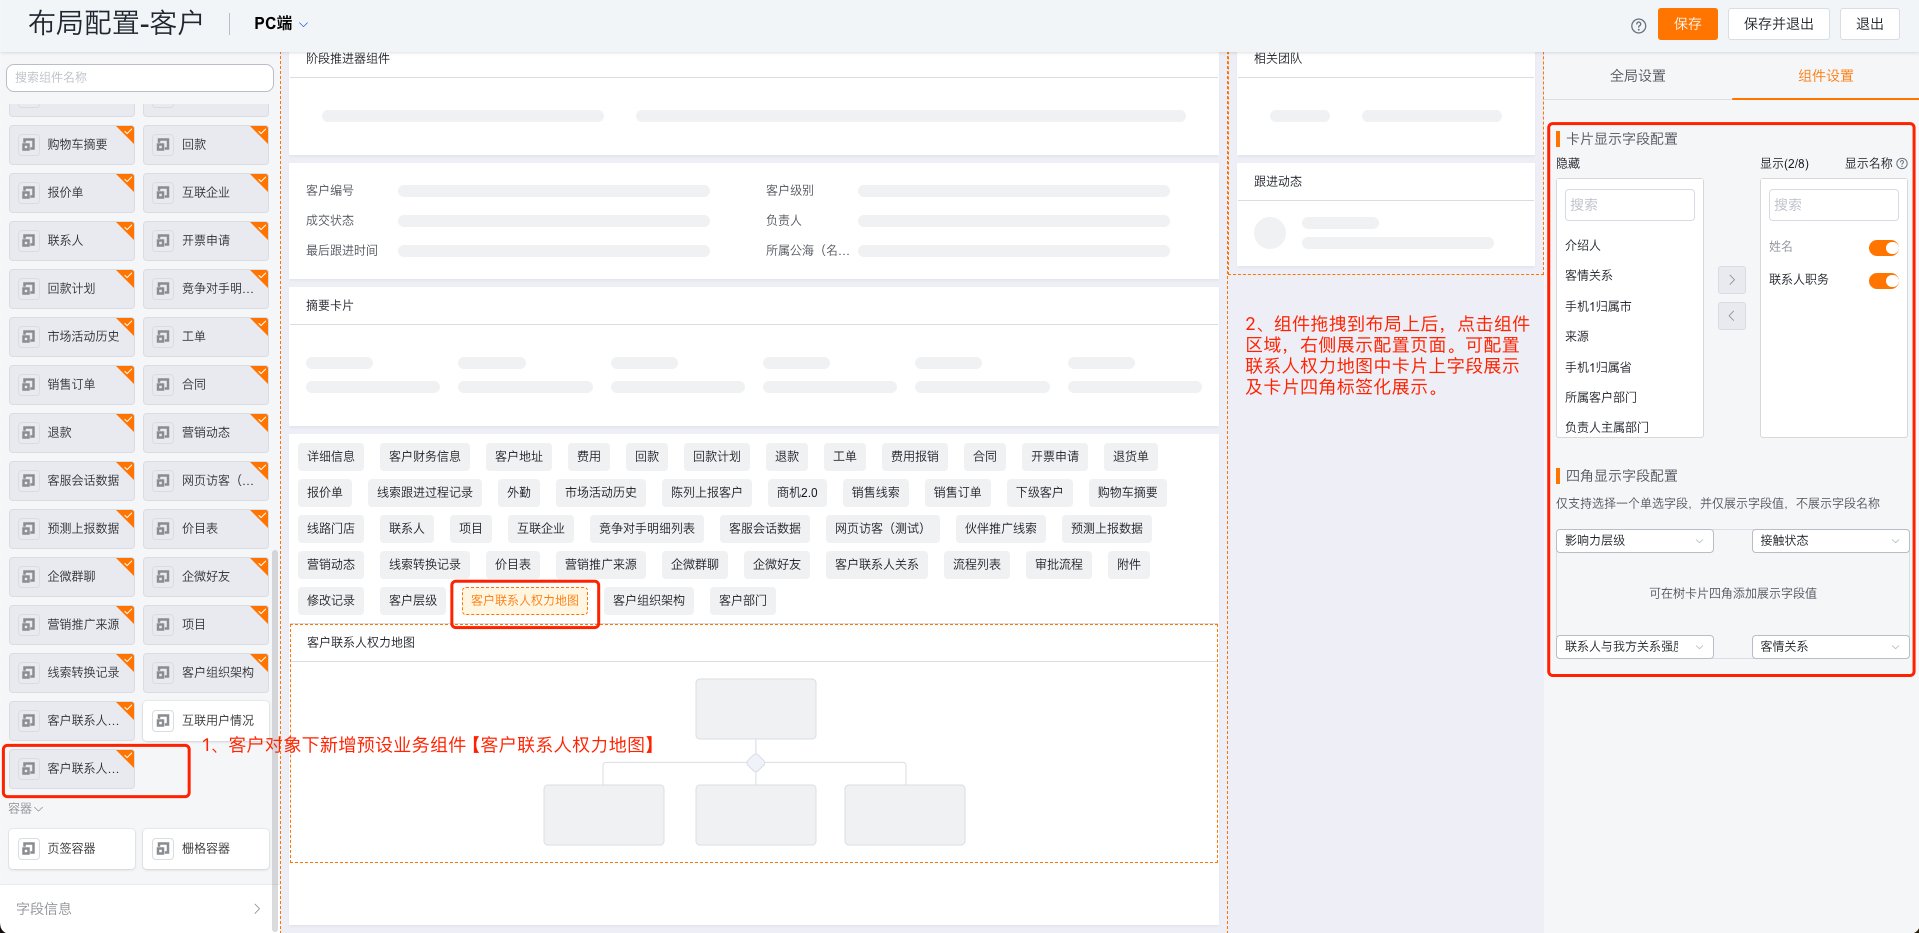Select the 客户财务信息 tab
Viewport: 1919px width, 933px height.
pyautogui.click(x=425, y=457)
